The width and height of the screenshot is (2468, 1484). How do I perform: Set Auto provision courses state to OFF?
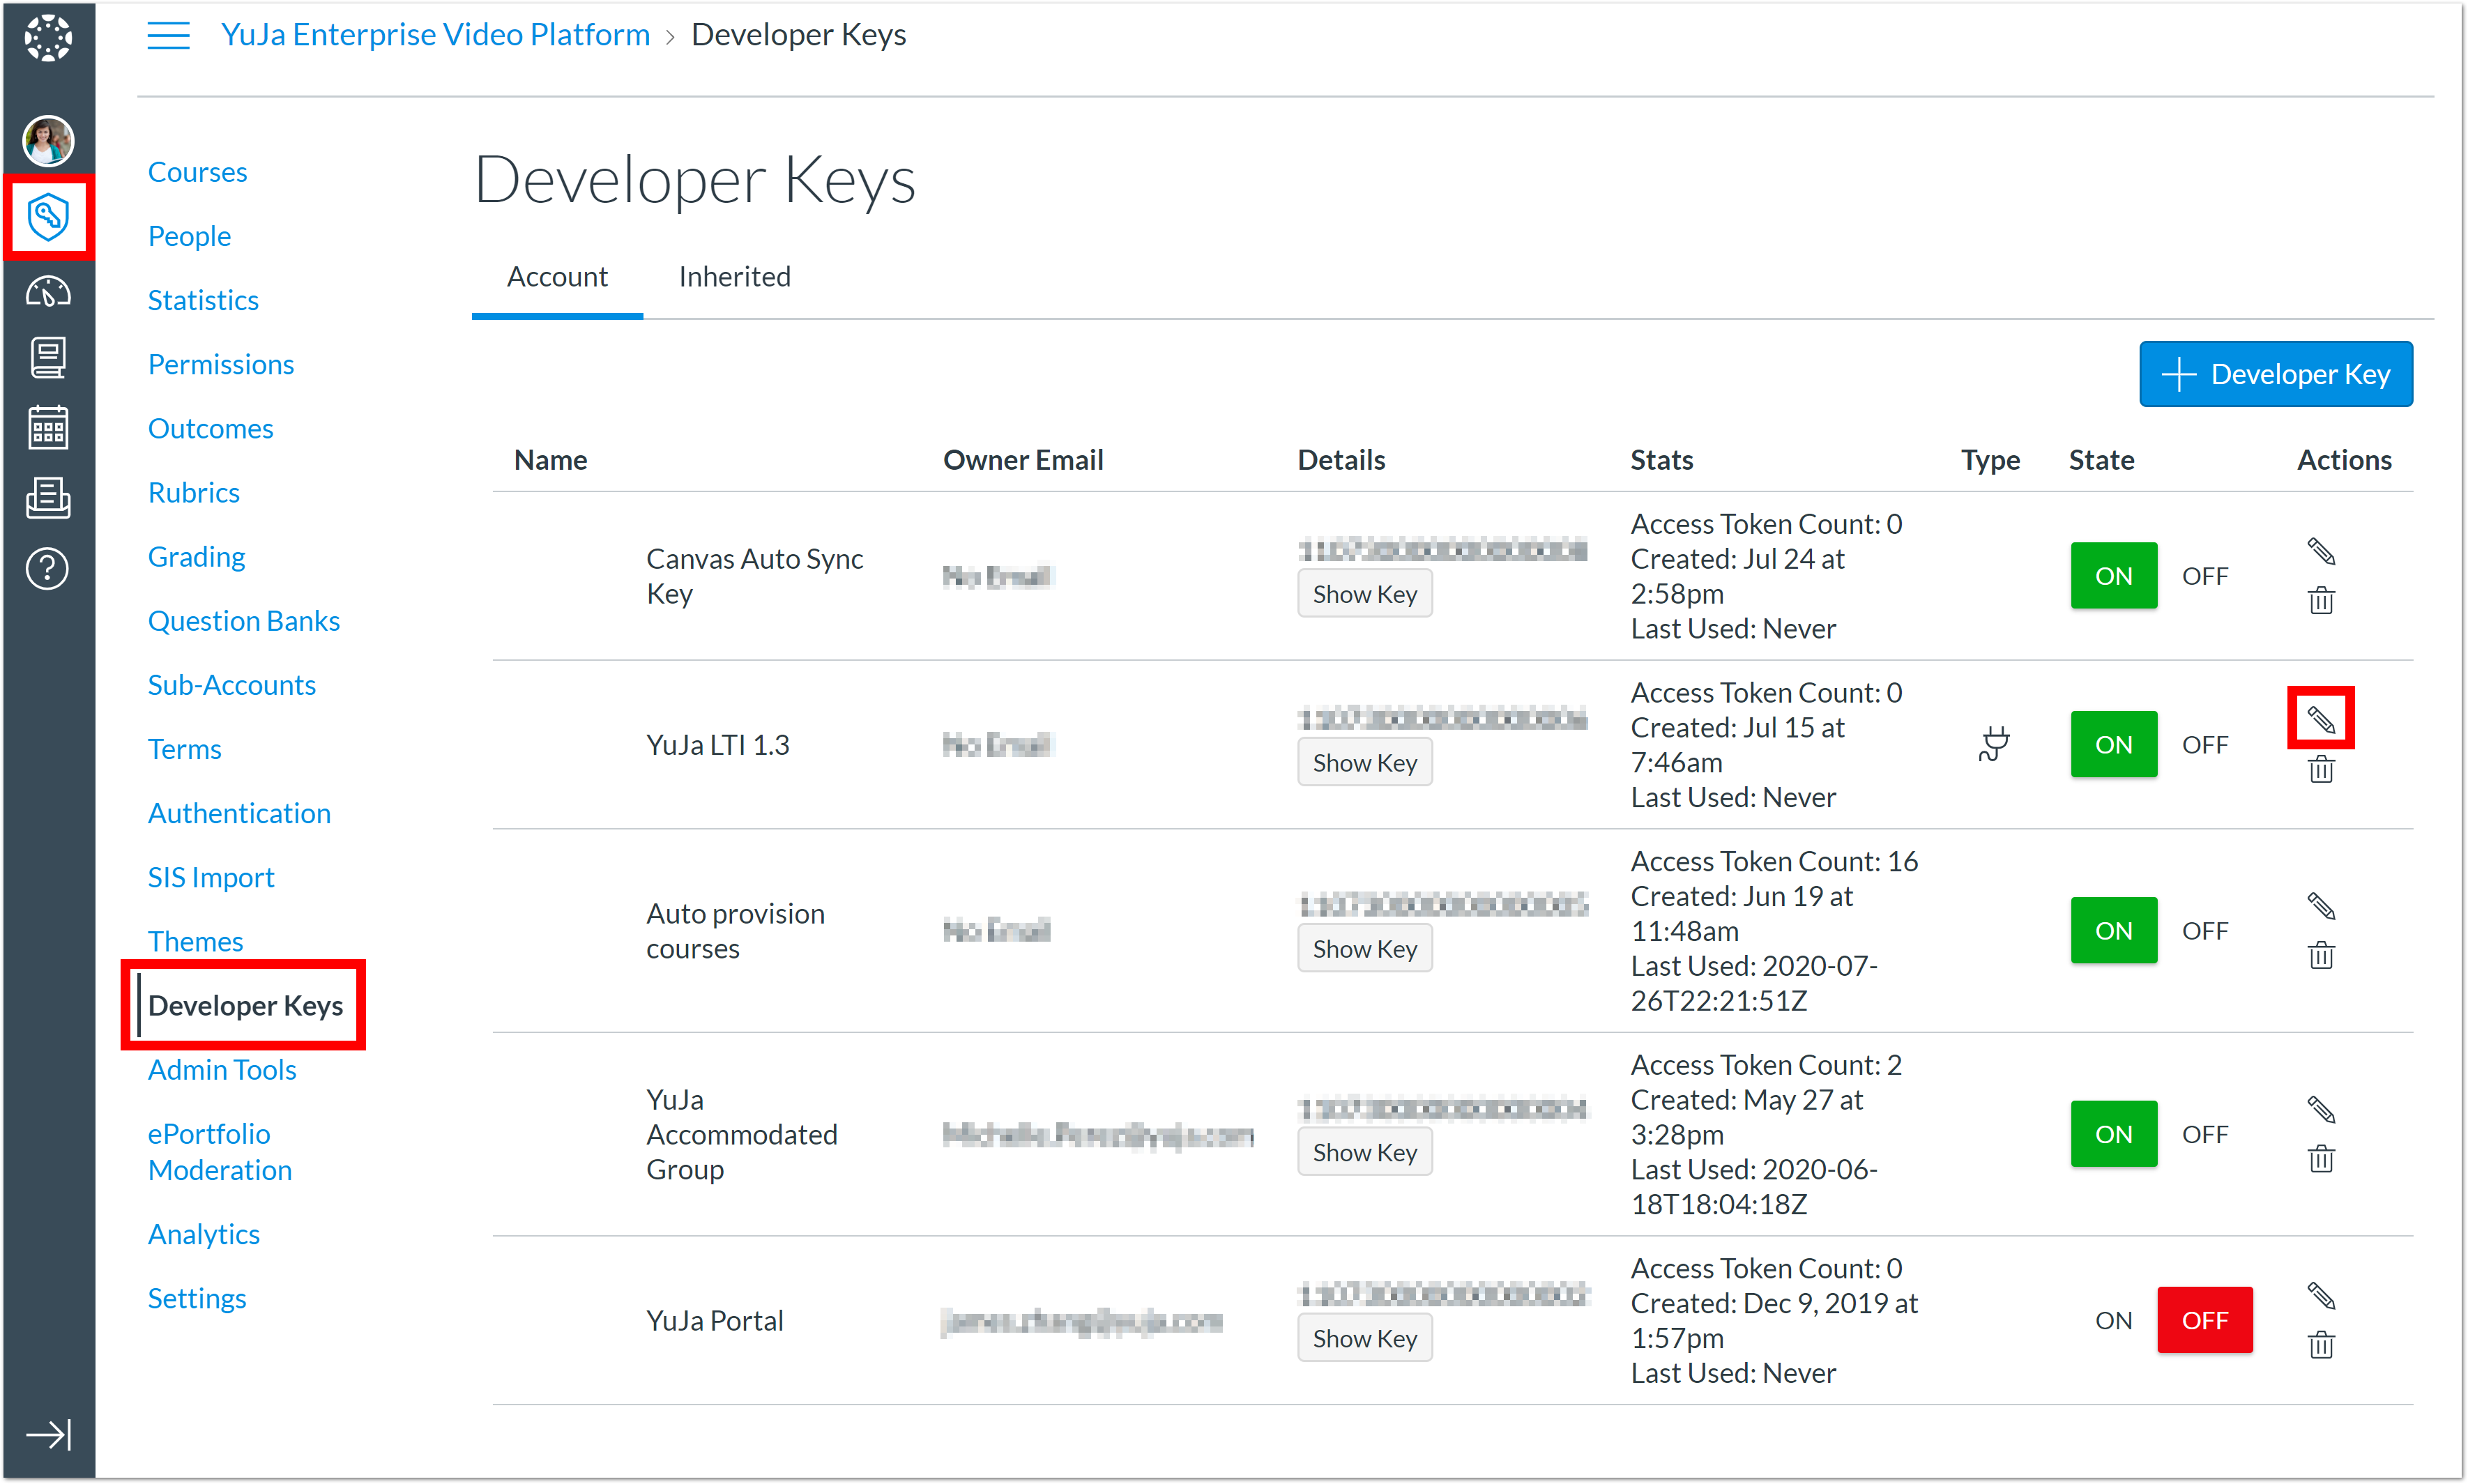click(2204, 931)
